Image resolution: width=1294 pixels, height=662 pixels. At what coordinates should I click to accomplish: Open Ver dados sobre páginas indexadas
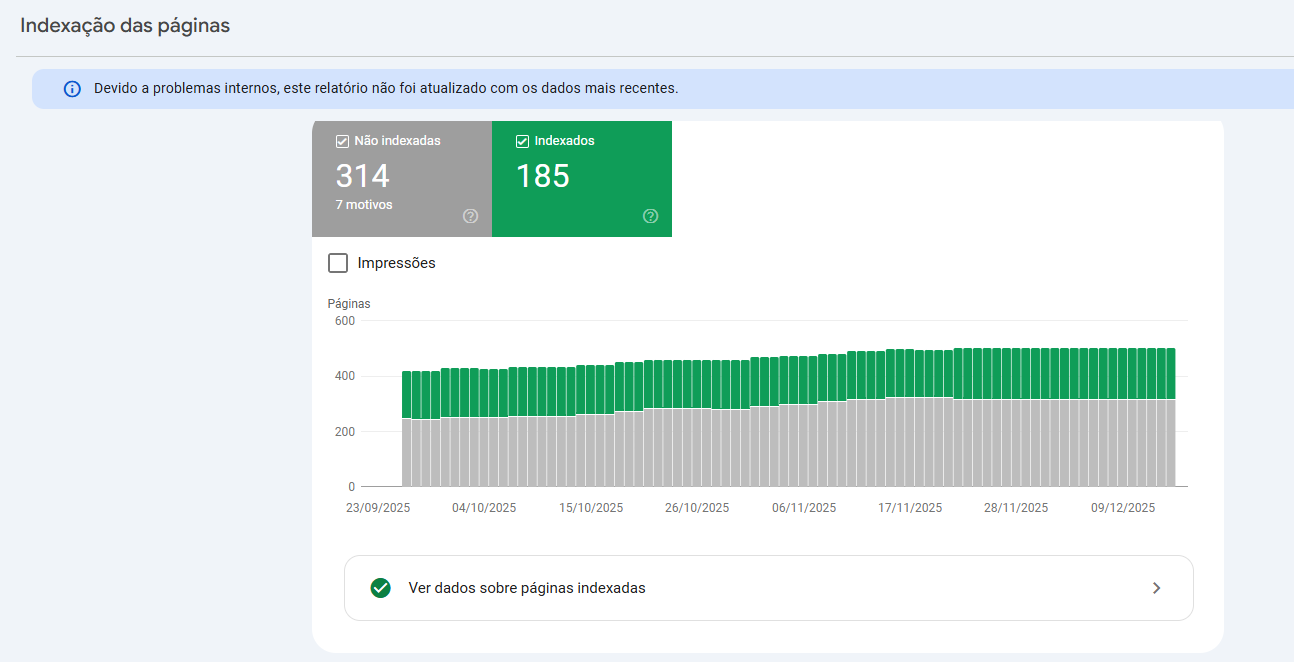click(527, 588)
